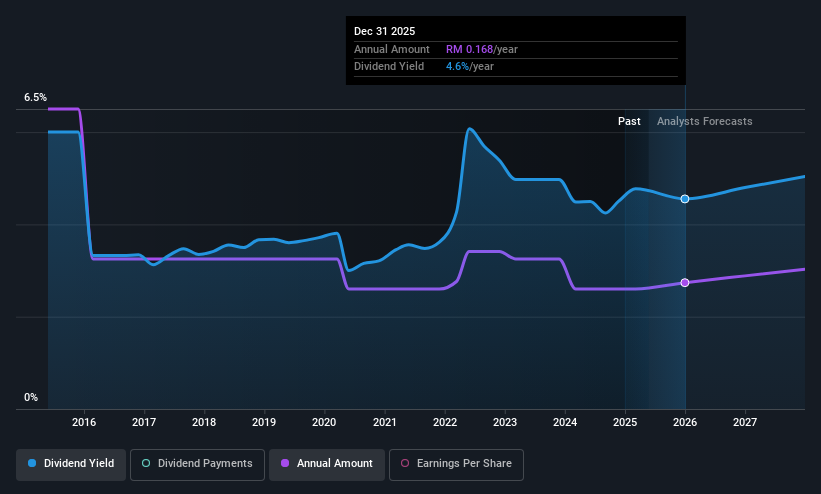Click the pink Earnings Per Share circle icon
Image resolution: width=821 pixels, height=494 pixels.
405,463
